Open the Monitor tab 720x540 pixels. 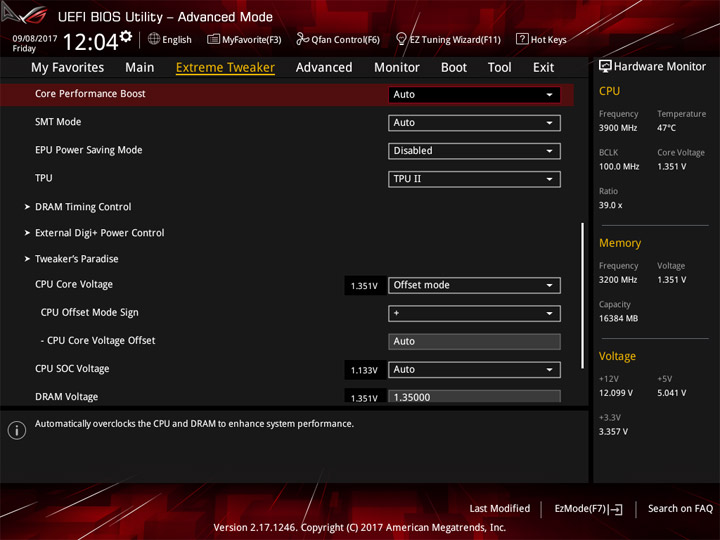[397, 68]
